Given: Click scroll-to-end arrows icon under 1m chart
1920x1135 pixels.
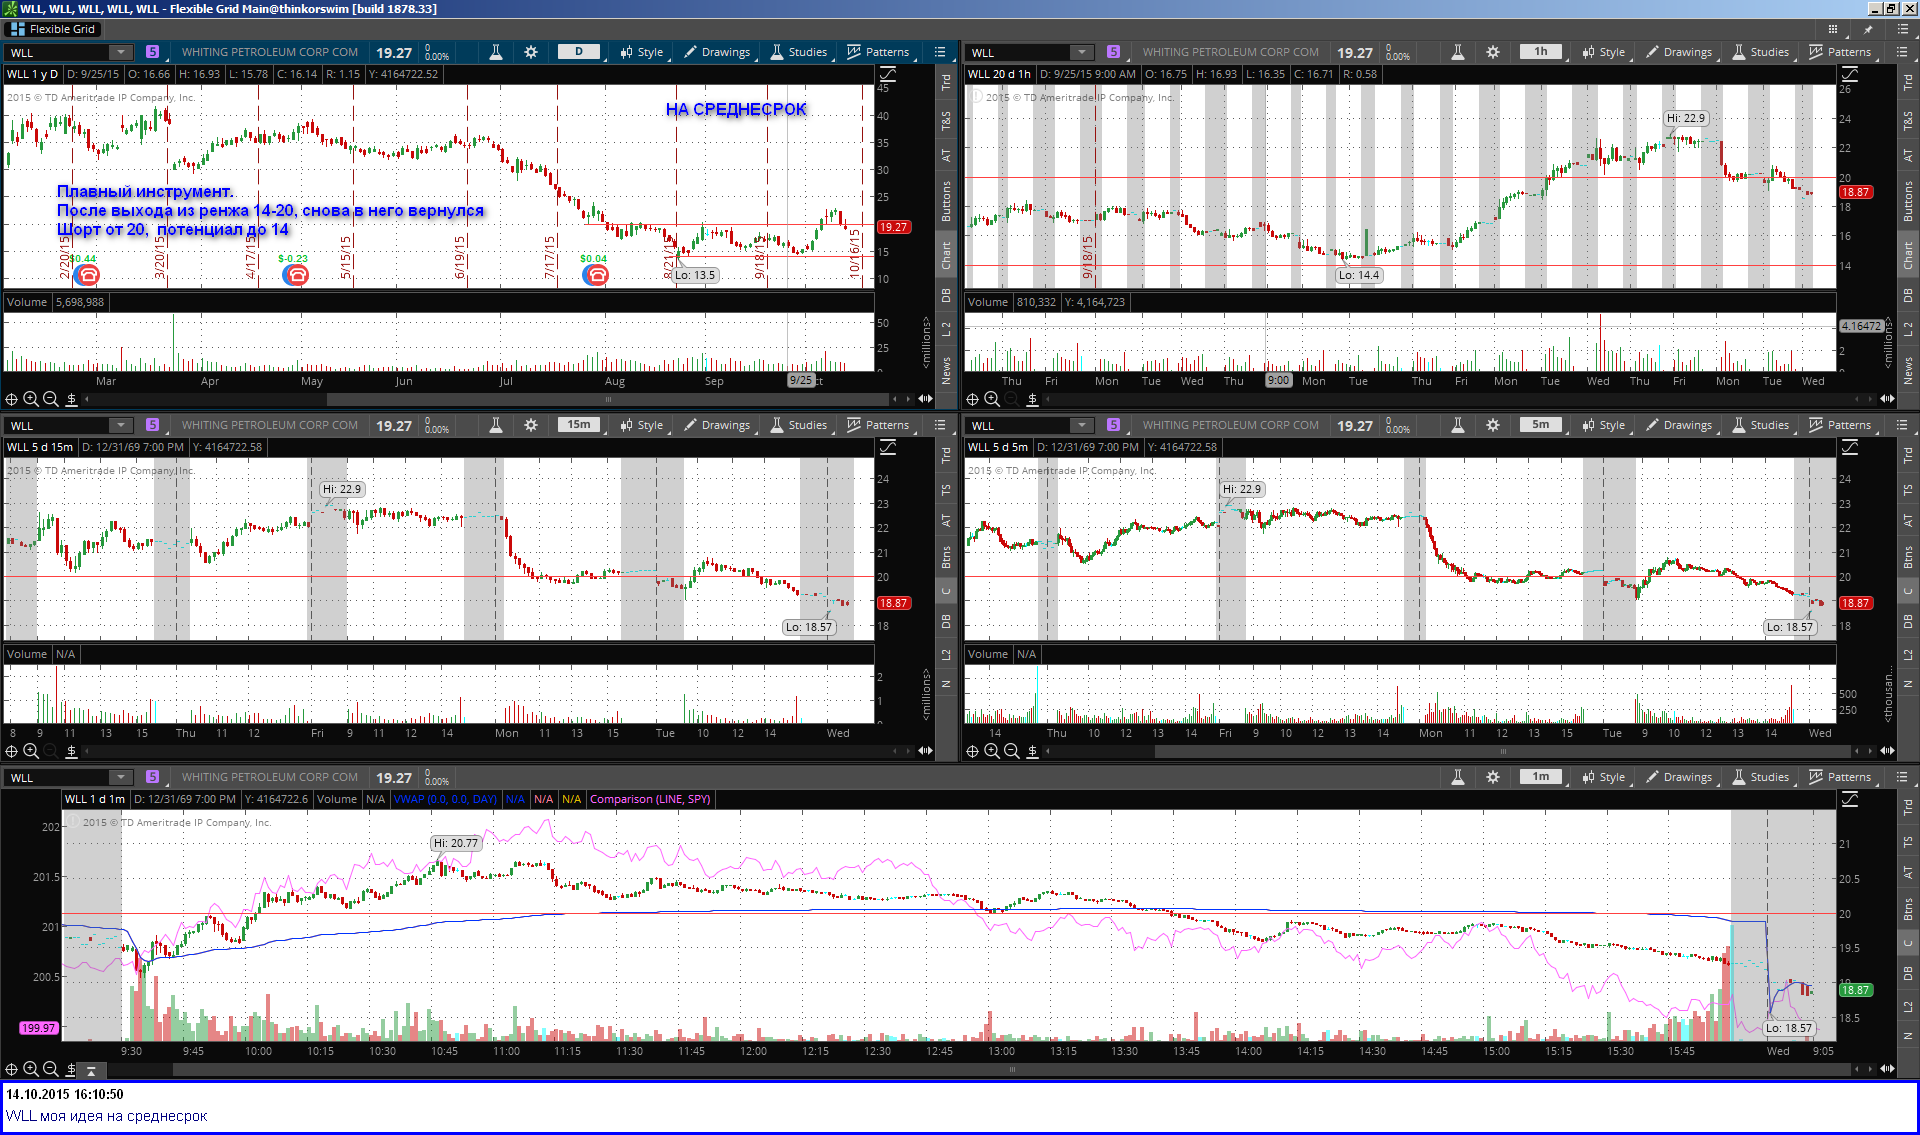Looking at the screenshot, I should point(1887,1069).
